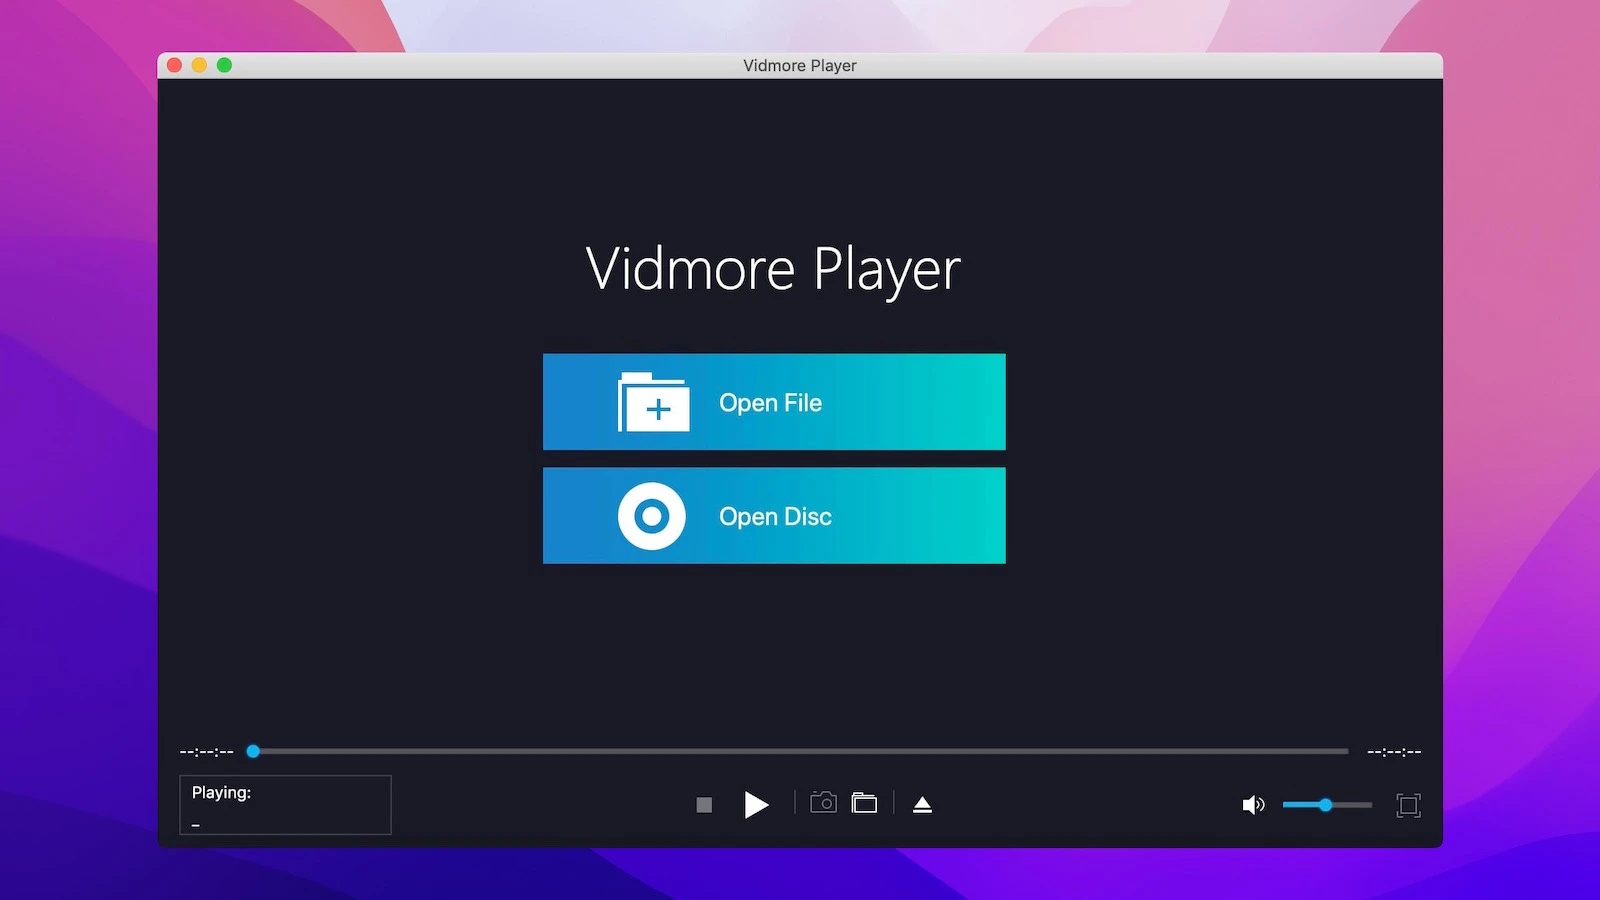Image resolution: width=1600 pixels, height=900 pixels.
Task: Mute audio by clicking the speaker icon
Action: (1253, 804)
